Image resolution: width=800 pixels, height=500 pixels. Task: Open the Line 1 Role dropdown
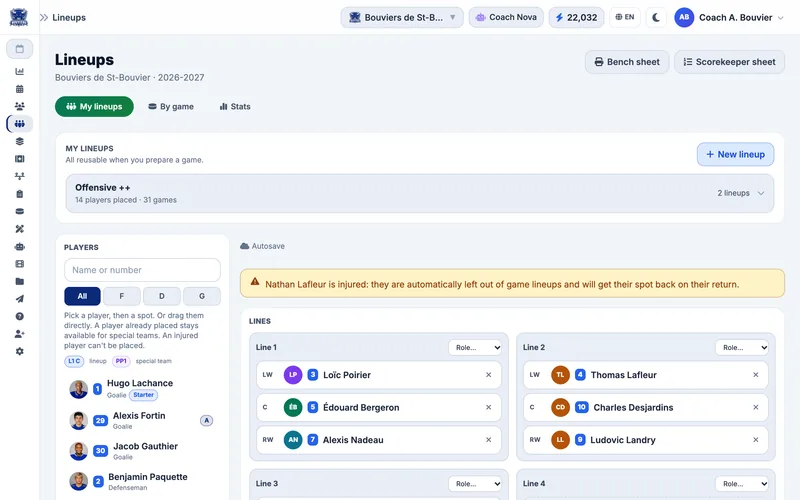tap(475, 347)
